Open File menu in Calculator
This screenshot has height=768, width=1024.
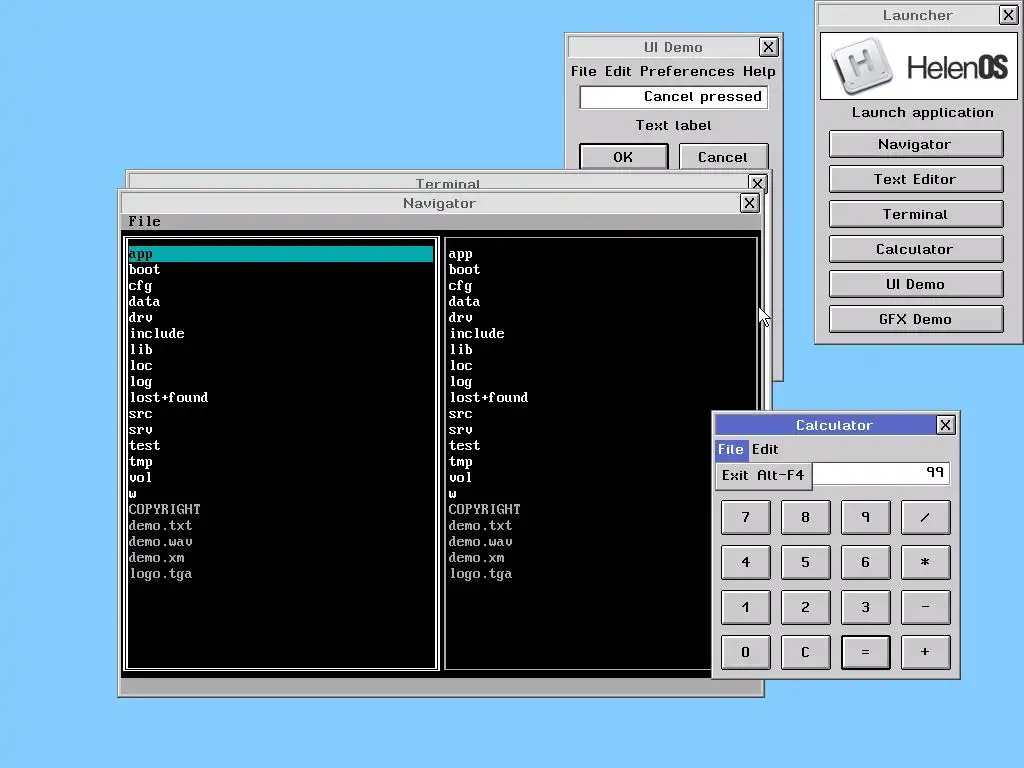click(x=731, y=449)
